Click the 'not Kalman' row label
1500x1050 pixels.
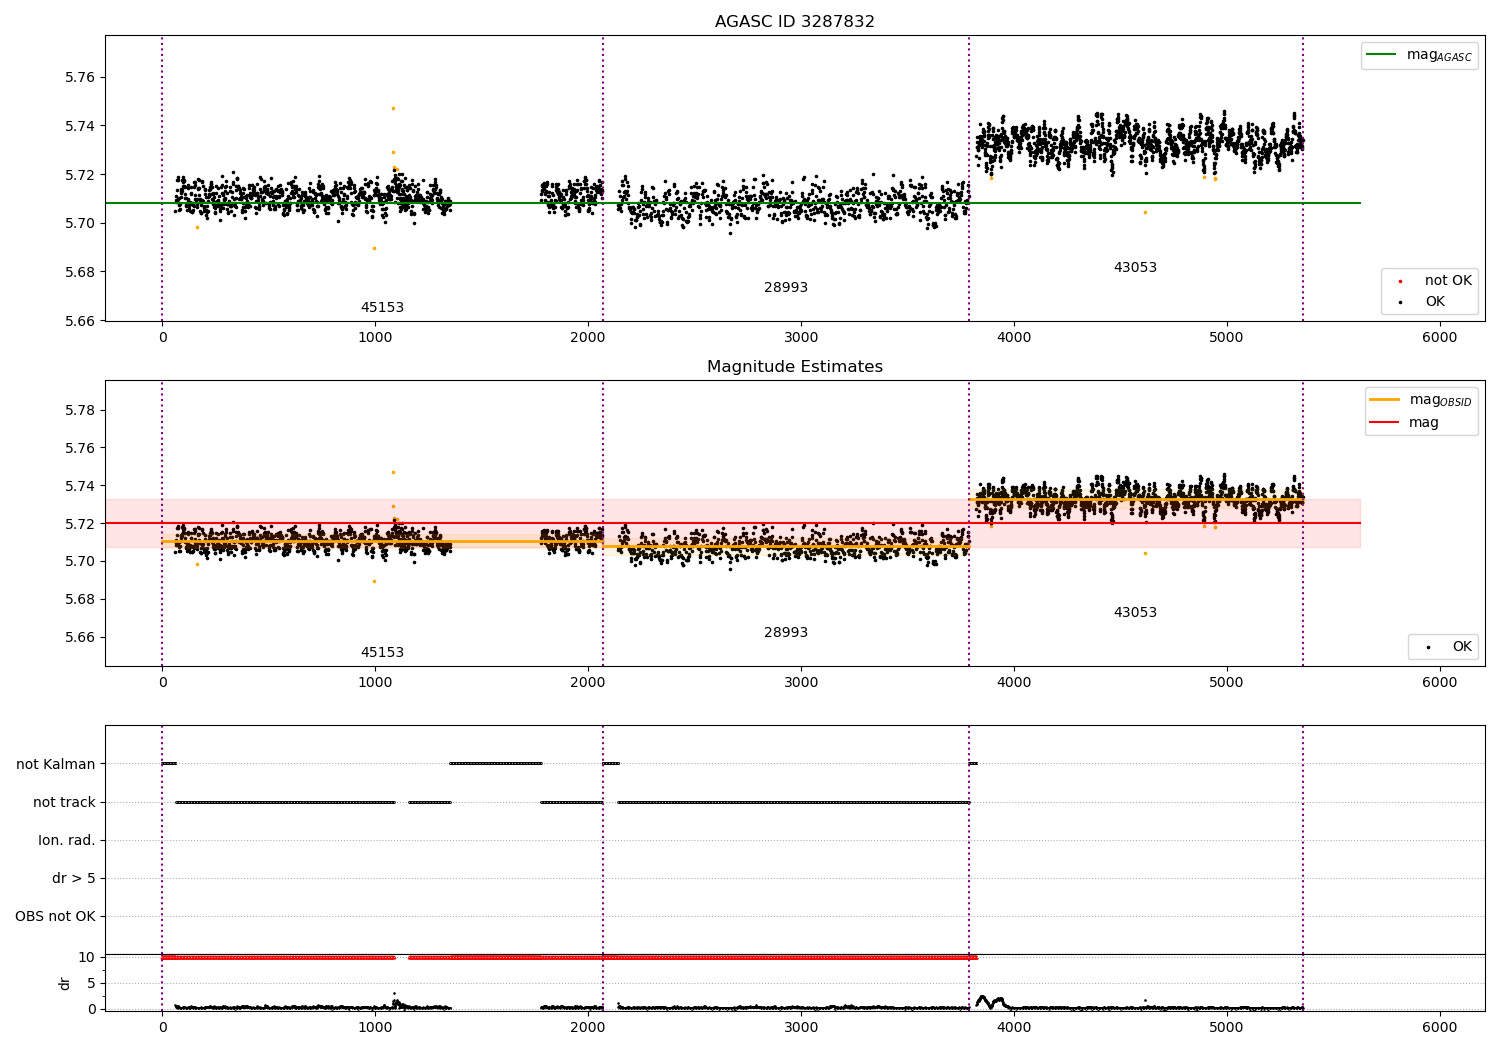[x=55, y=764]
